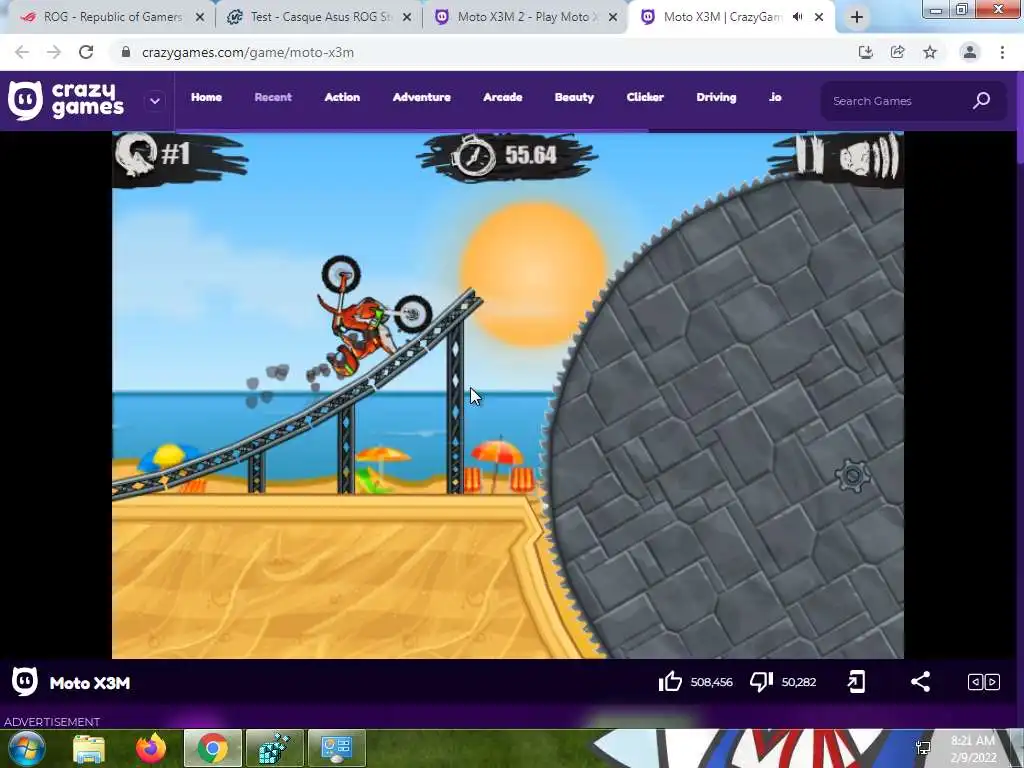
Task: Select the Beauty category
Action: (574, 97)
